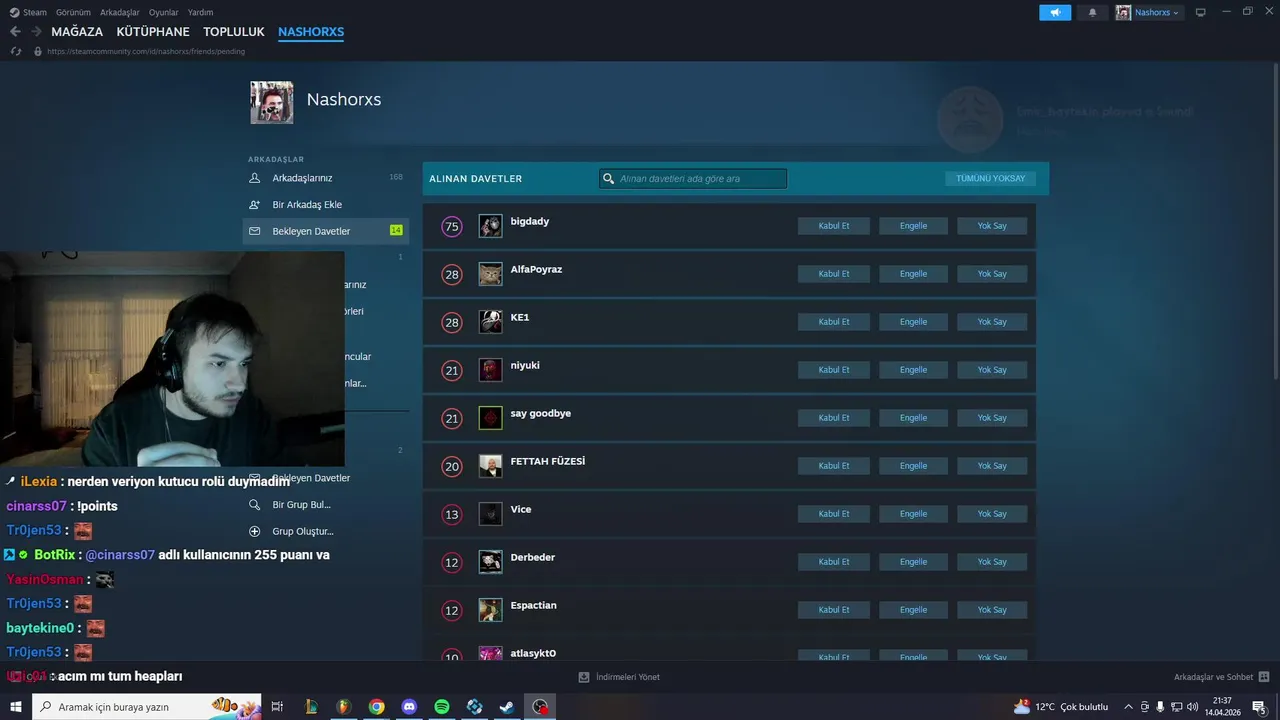Accept Derbeder's invite
Viewport: 1280px width, 720px height.
click(x=834, y=562)
